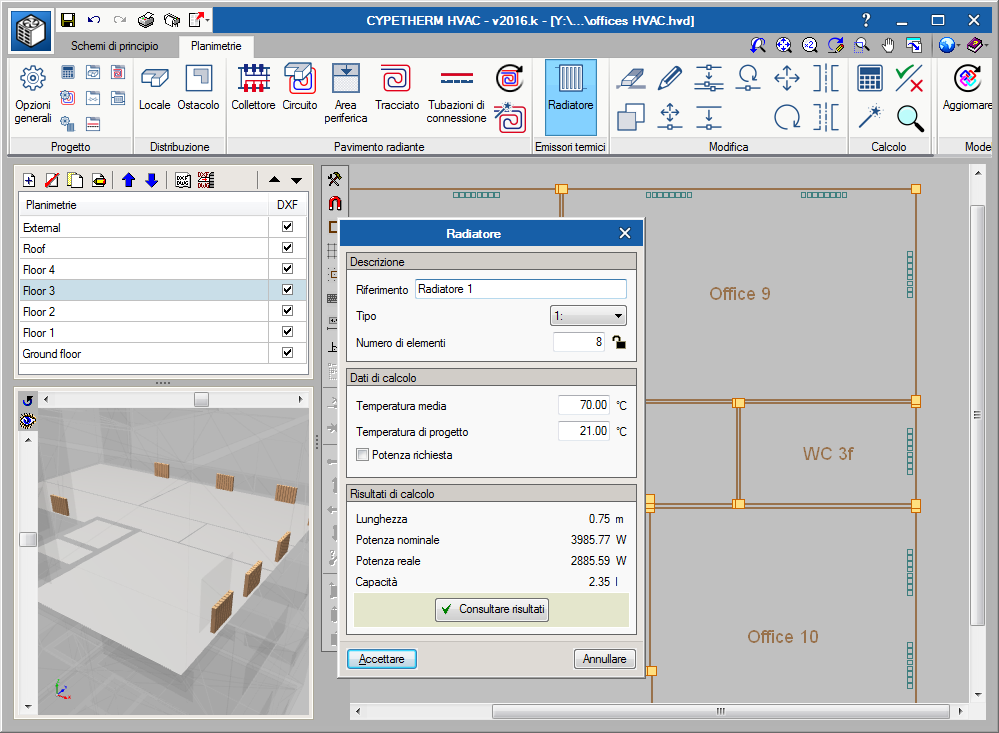Image resolution: width=999 pixels, height=733 pixels.
Task: Save the project with floppy icon
Action: (68, 20)
